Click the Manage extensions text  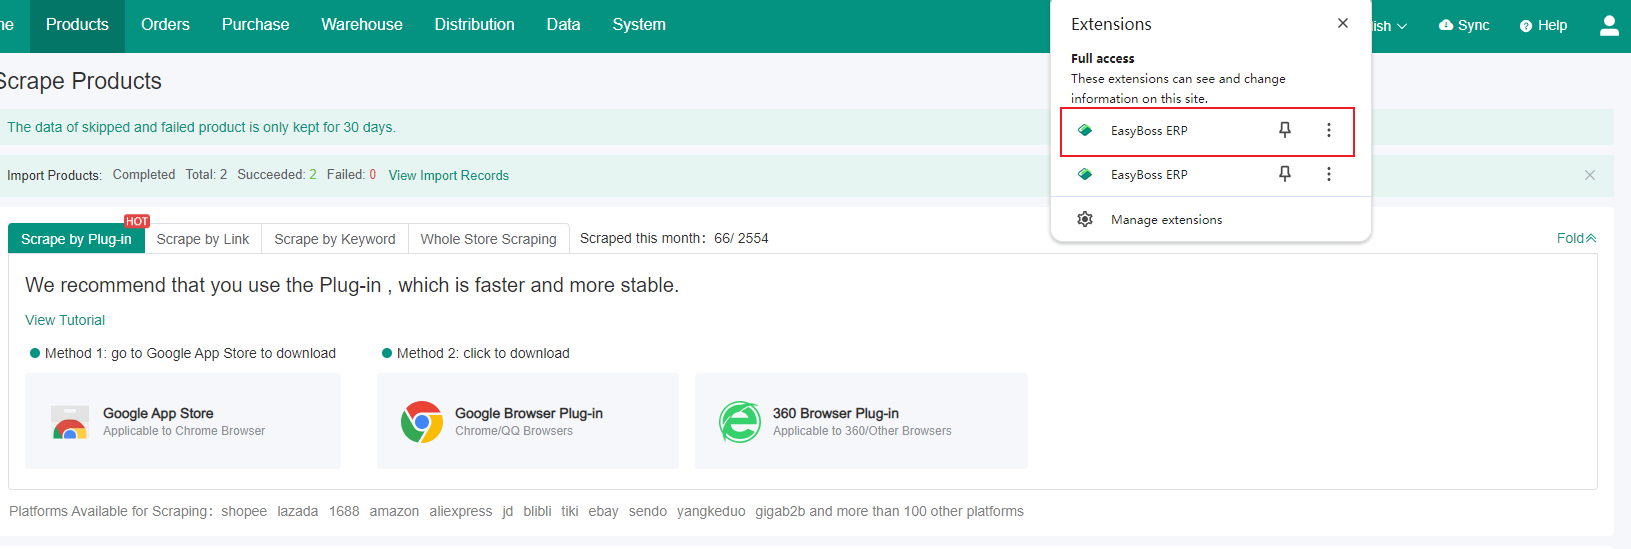1166,220
